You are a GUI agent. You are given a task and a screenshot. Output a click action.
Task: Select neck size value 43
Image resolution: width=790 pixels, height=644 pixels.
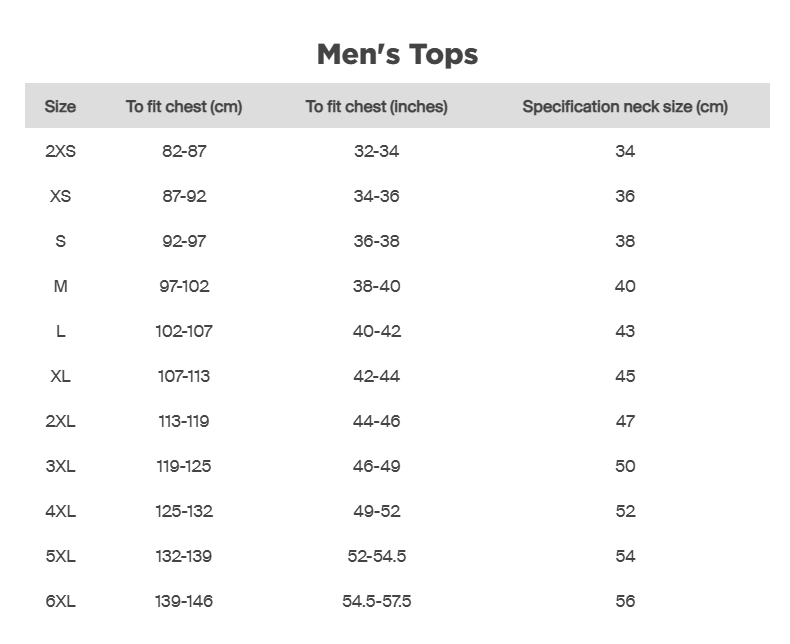625,331
